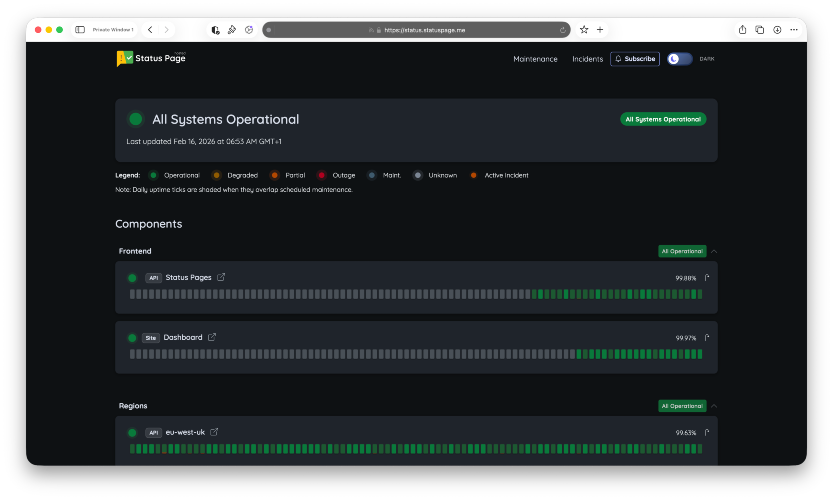Image resolution: width=833 pixels, height=500 pixels.
Task: Click the Dashboard component name
Action: coord(183,338)
